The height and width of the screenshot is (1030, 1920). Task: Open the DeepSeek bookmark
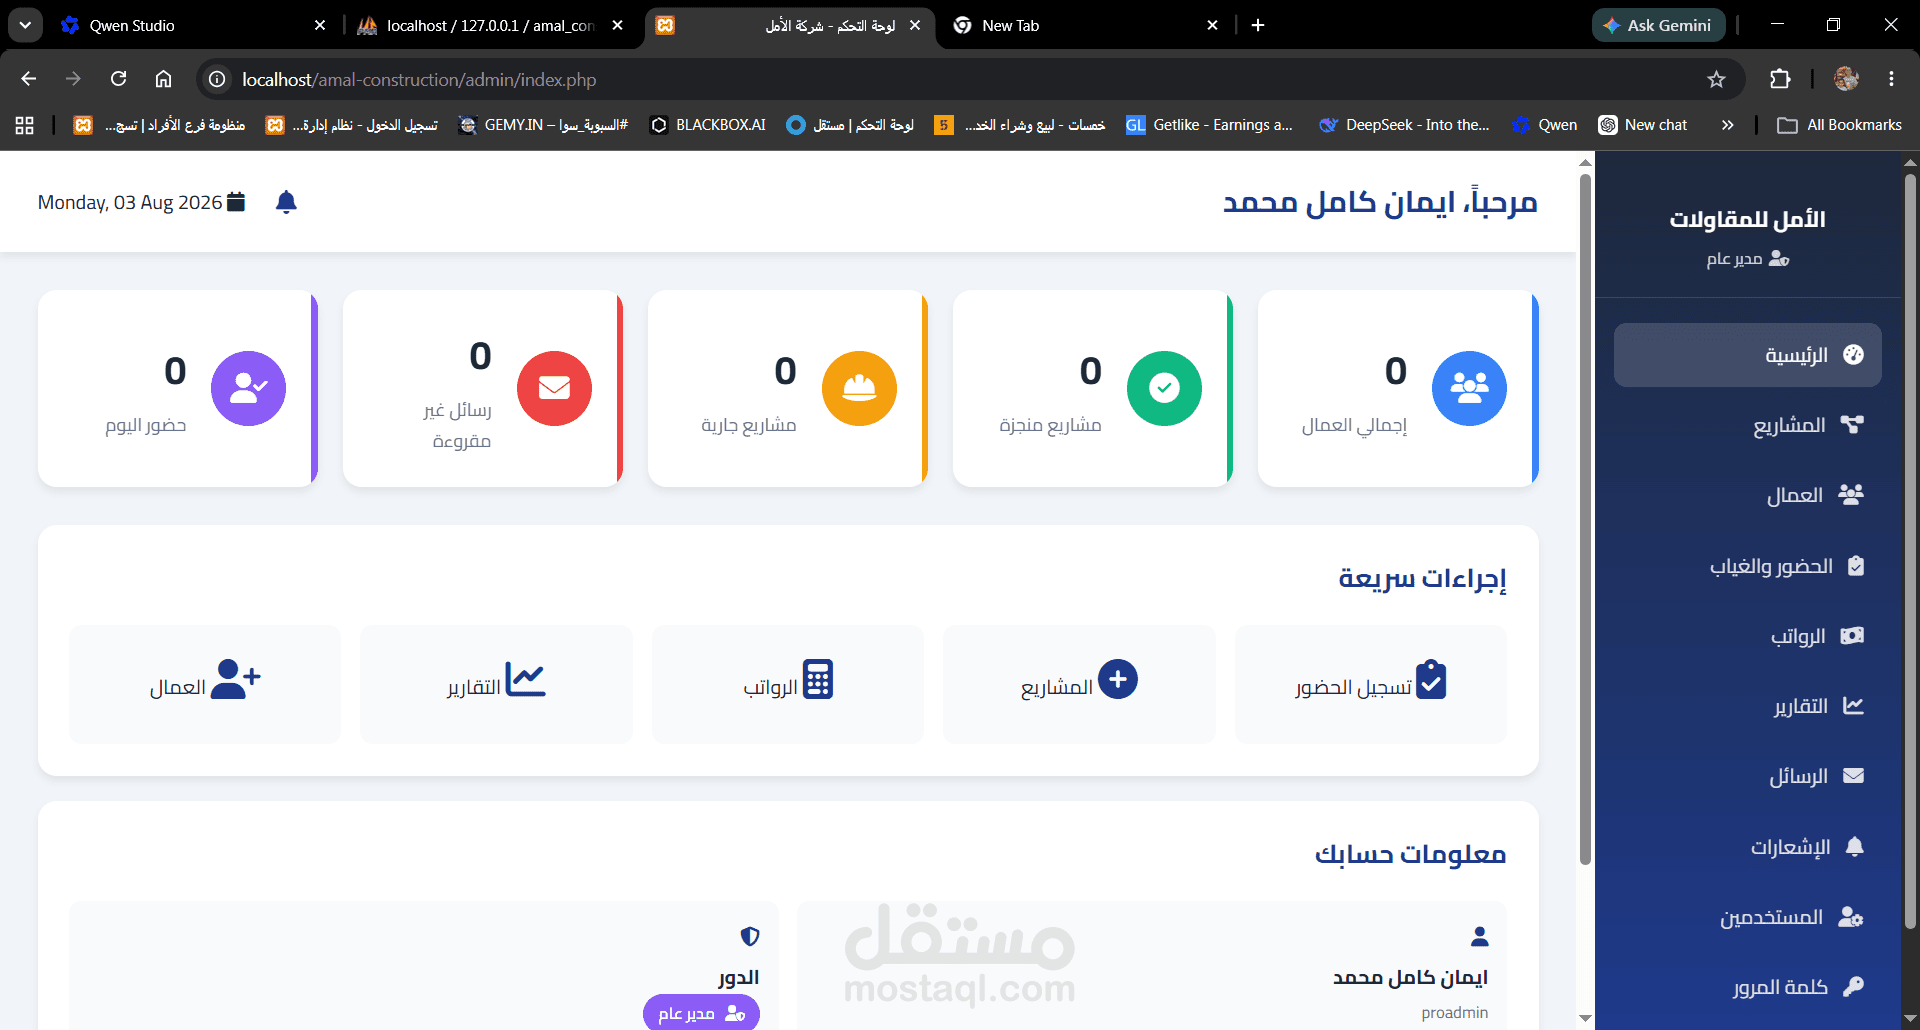pyautogui.click(x=1404, y=125)
